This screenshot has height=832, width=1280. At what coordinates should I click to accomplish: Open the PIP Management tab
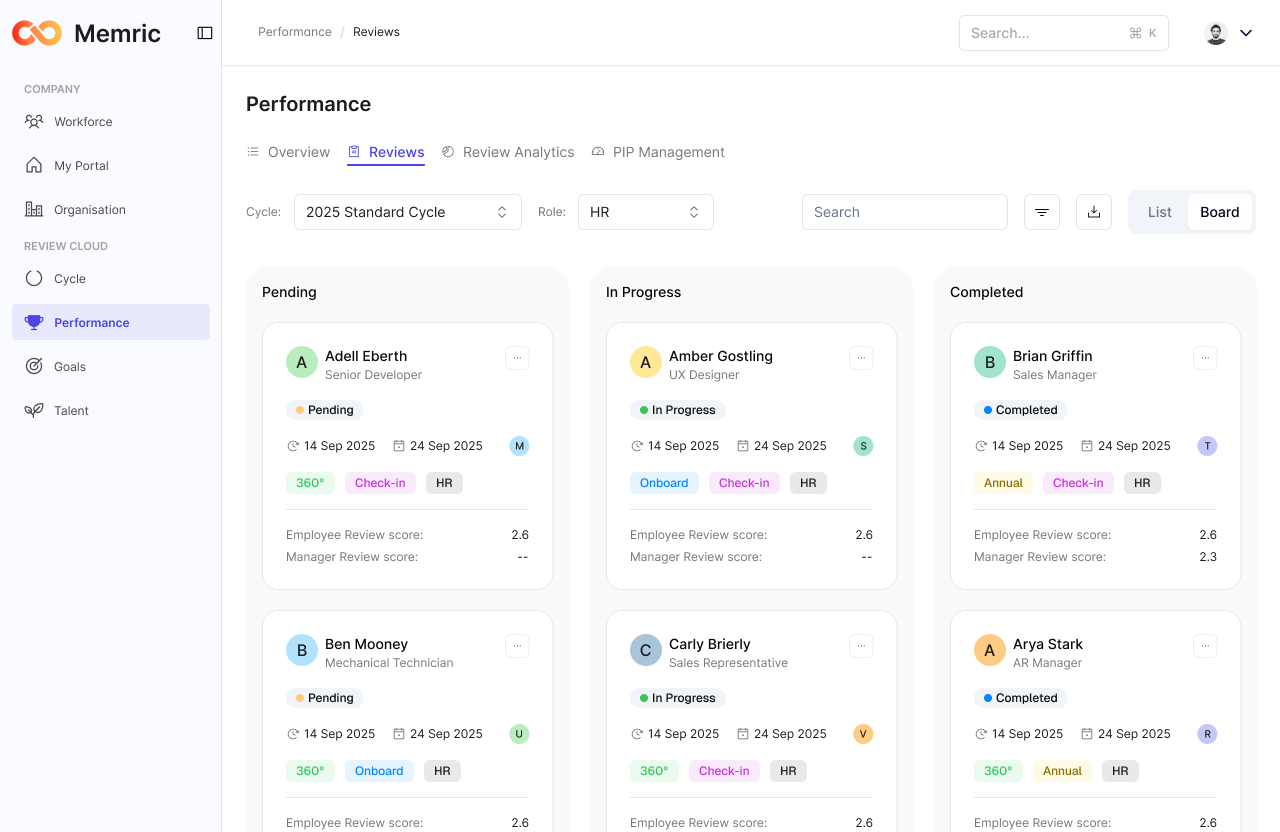(x=658, y=152)
